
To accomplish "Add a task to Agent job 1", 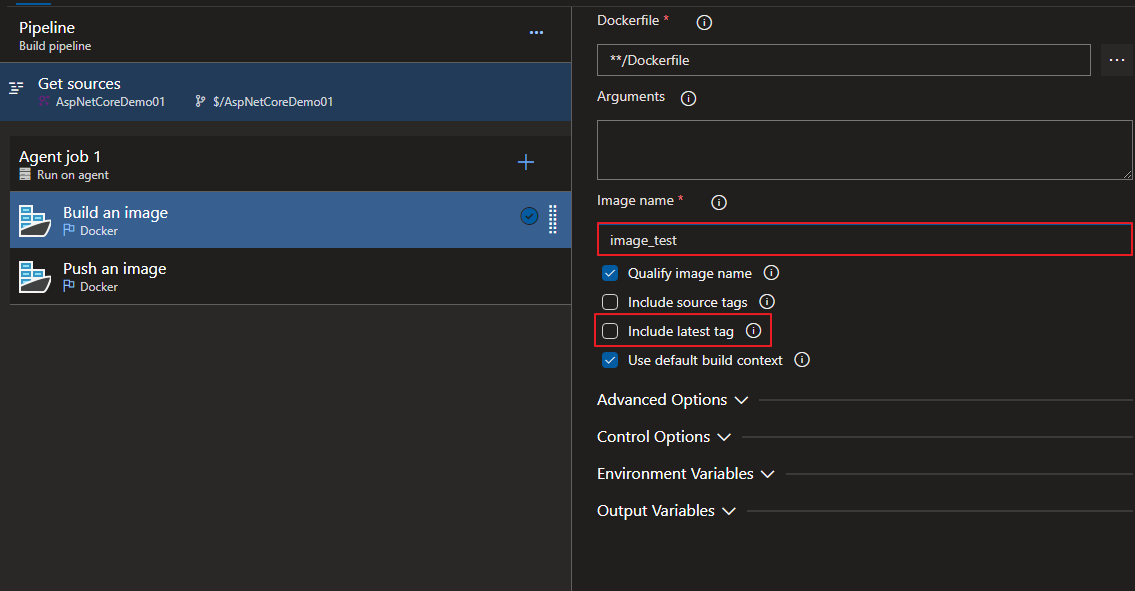I will point(526,163).
